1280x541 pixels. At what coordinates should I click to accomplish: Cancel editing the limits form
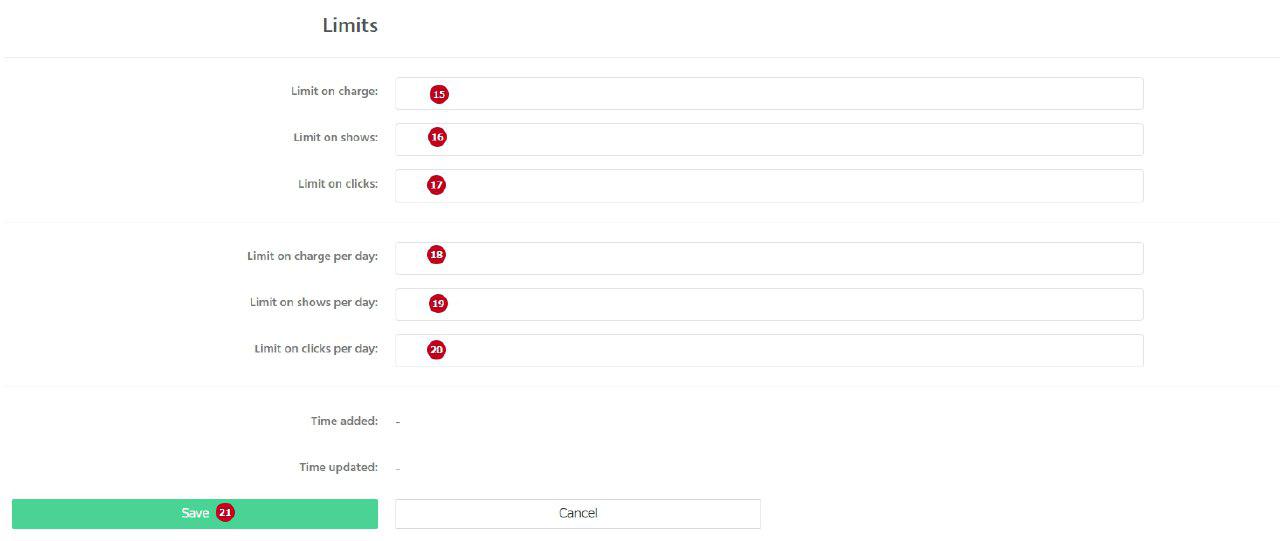point(578,513)
